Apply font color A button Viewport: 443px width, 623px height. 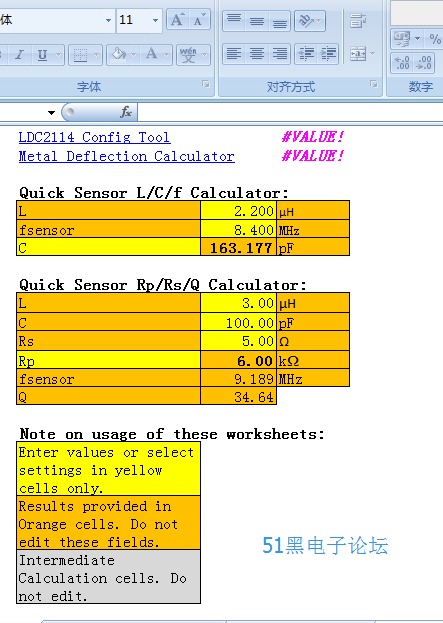[x=151, y=54]
